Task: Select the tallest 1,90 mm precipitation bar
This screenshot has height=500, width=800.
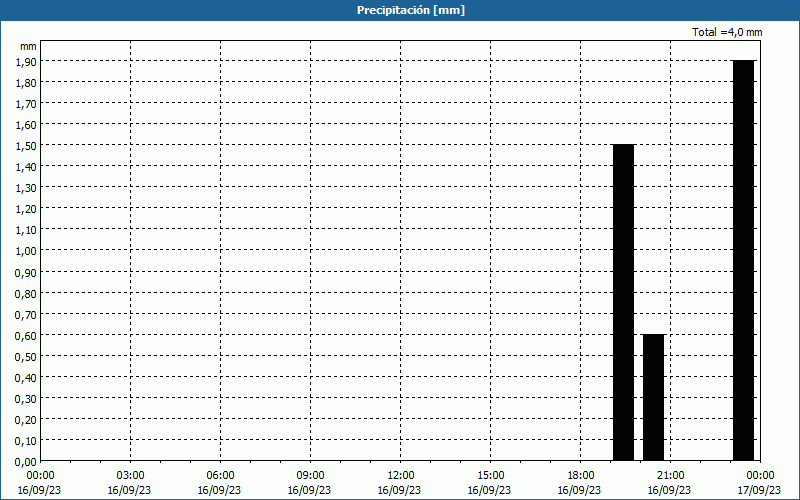Action: [743, 260]
